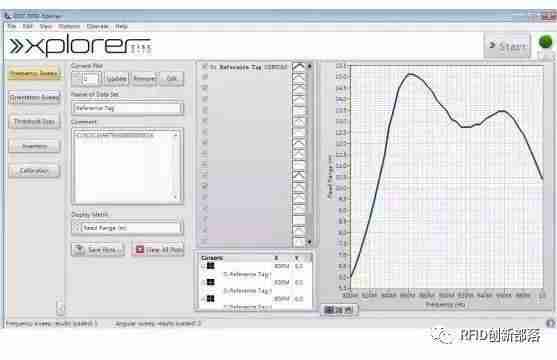Select the Orientation Sweep mode button
This screenshot has height=360, width=557.
tap(34, 97)
